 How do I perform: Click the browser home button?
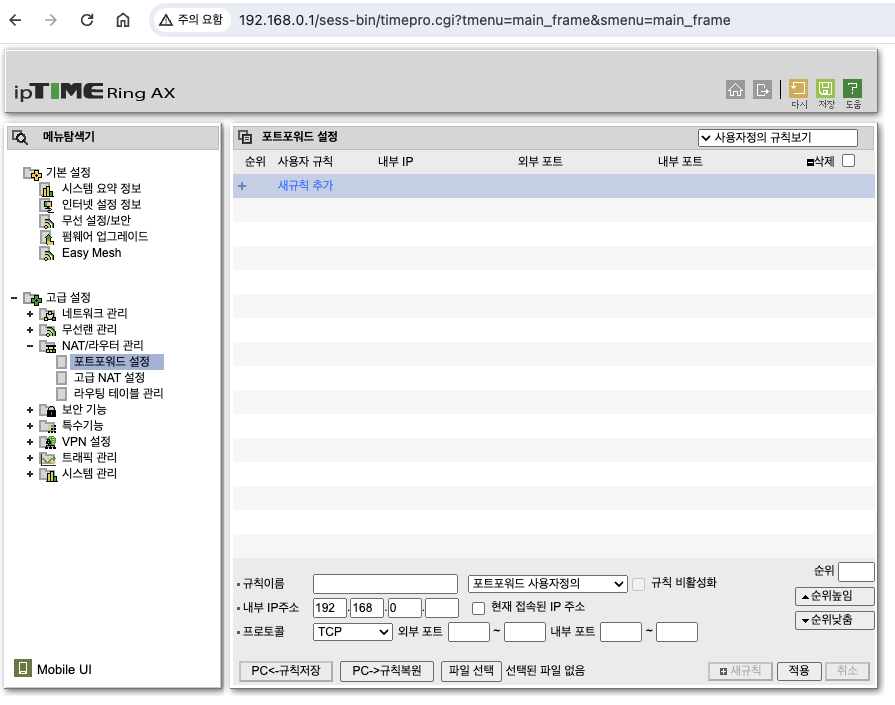[x=123, y=20]
